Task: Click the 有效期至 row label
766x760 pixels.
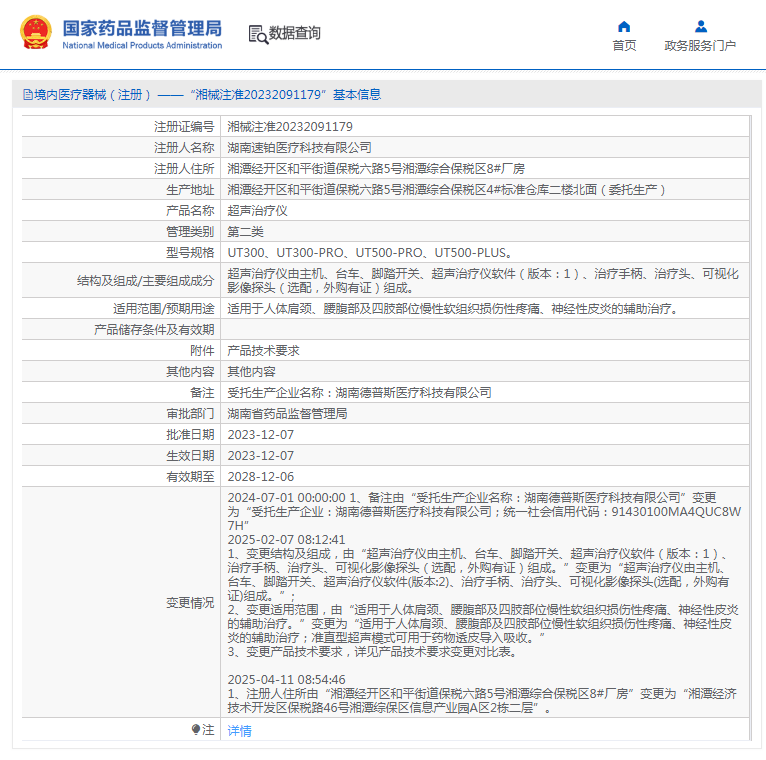Action: [x=190, y=477]
